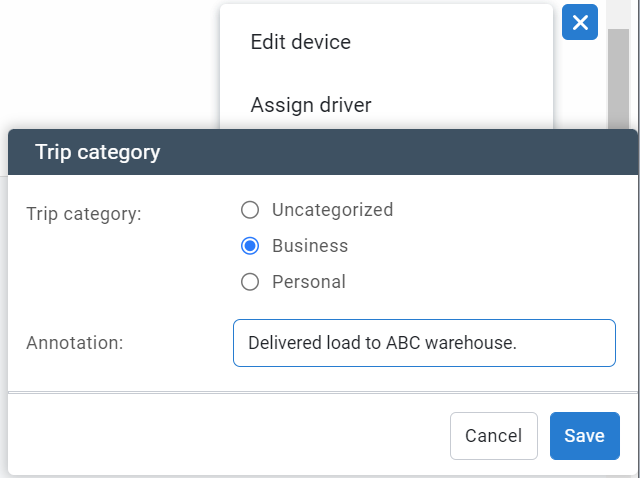
Task: Click the 'Uncategorized' label text
Action: [332, 210]
